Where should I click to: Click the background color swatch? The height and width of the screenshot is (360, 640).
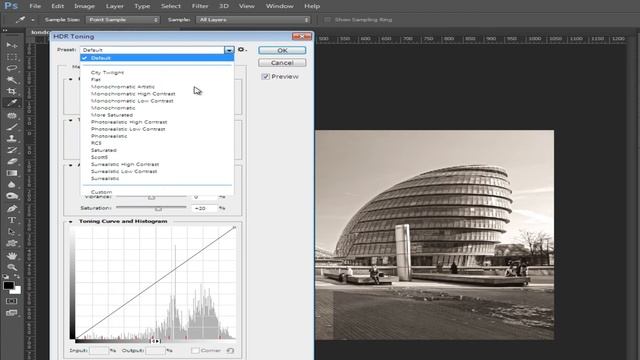tap(16, 290)
